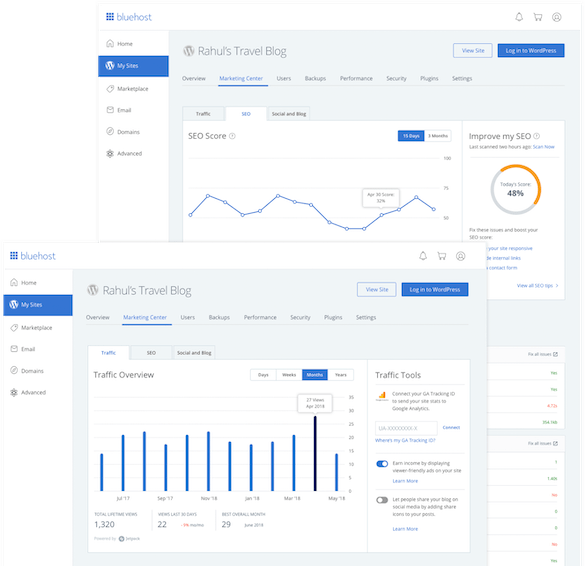Image resolution: width=585 pixels, height=566 pixels.
Task: Click Learn More under share icons toggle
Action: coord(405,529)
